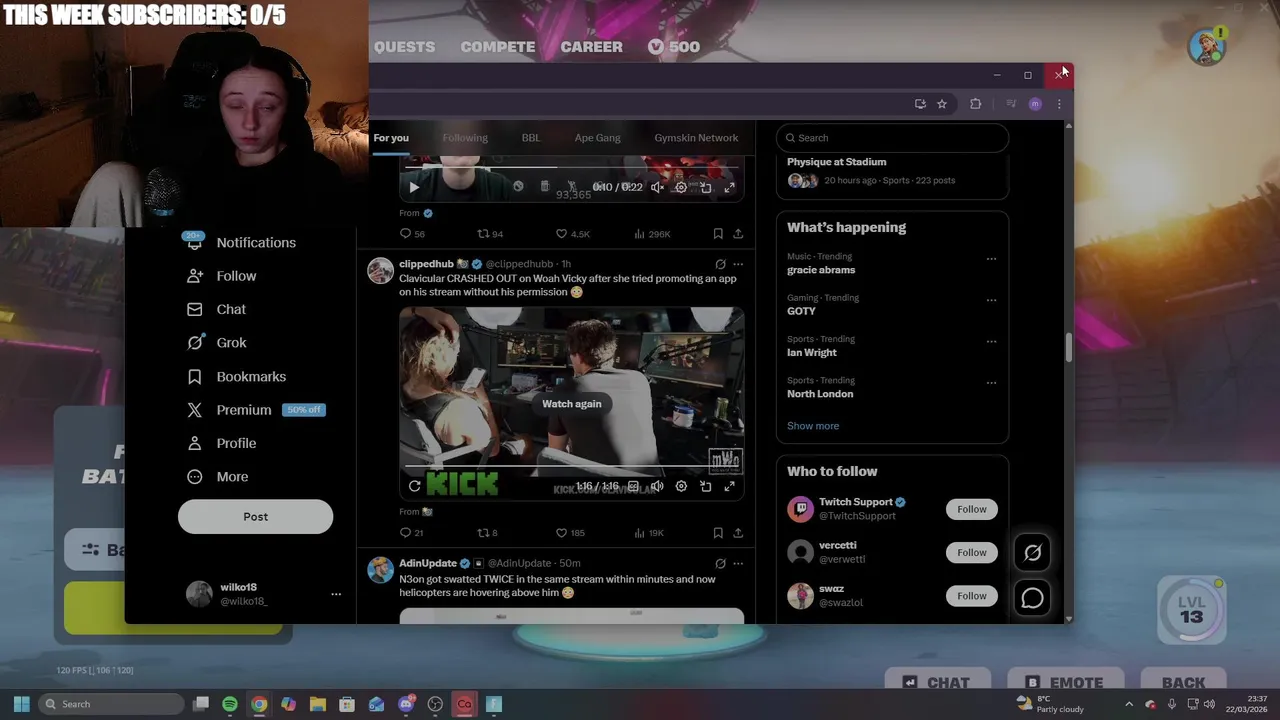The image size is (1280, 720).
Task: Open Chrome three-dot menu
Action: point(1059,104)
